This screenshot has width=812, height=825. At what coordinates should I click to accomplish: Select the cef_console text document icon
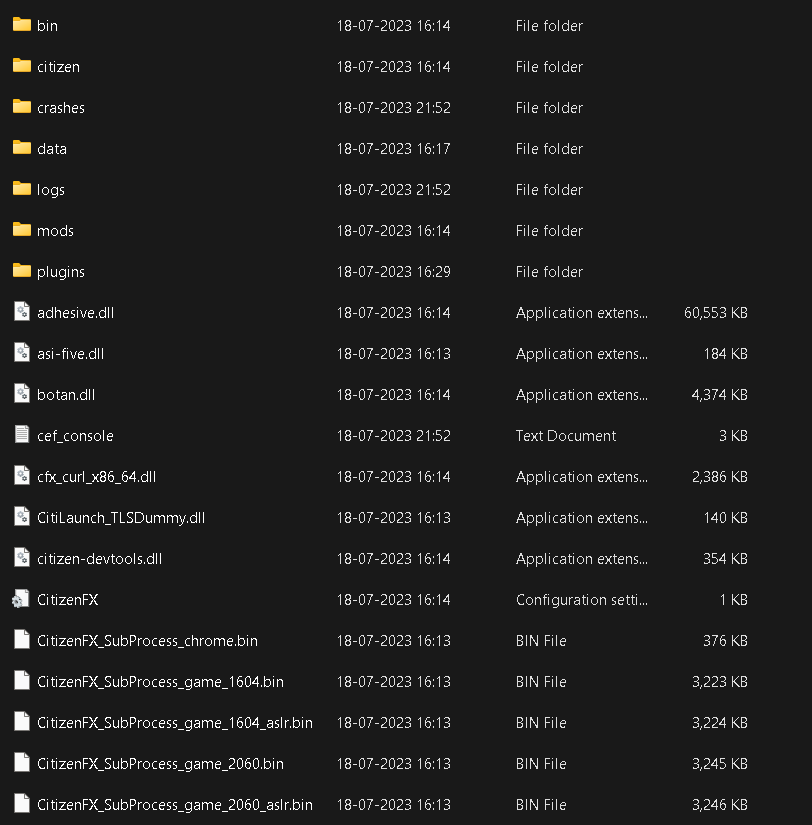pos(22,435)
